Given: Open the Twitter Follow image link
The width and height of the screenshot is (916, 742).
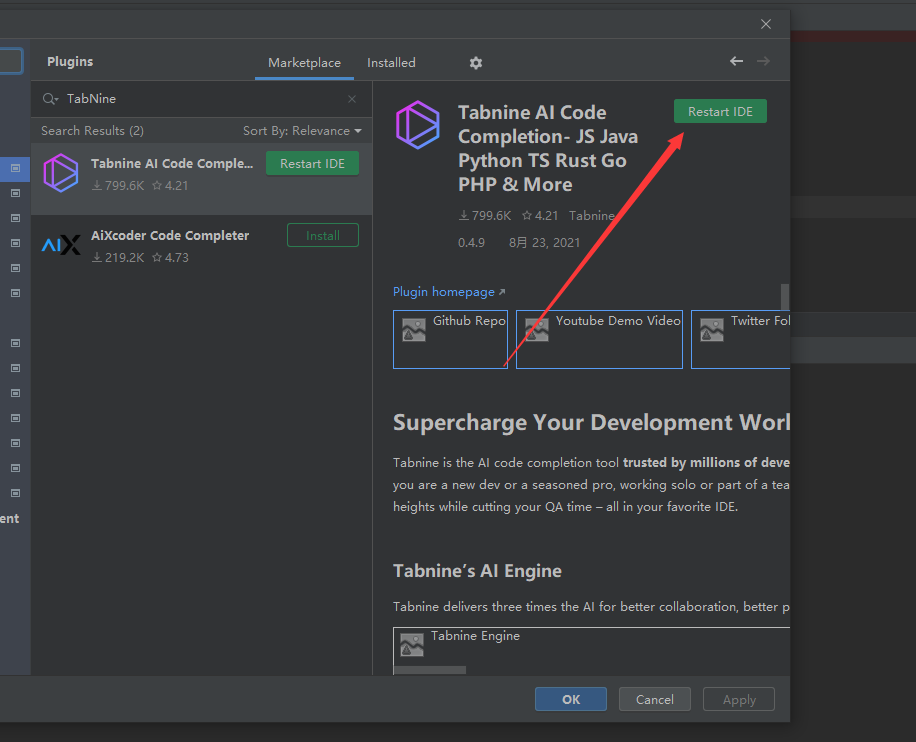Looking at the screenshot, I should (x=741, y=339).
